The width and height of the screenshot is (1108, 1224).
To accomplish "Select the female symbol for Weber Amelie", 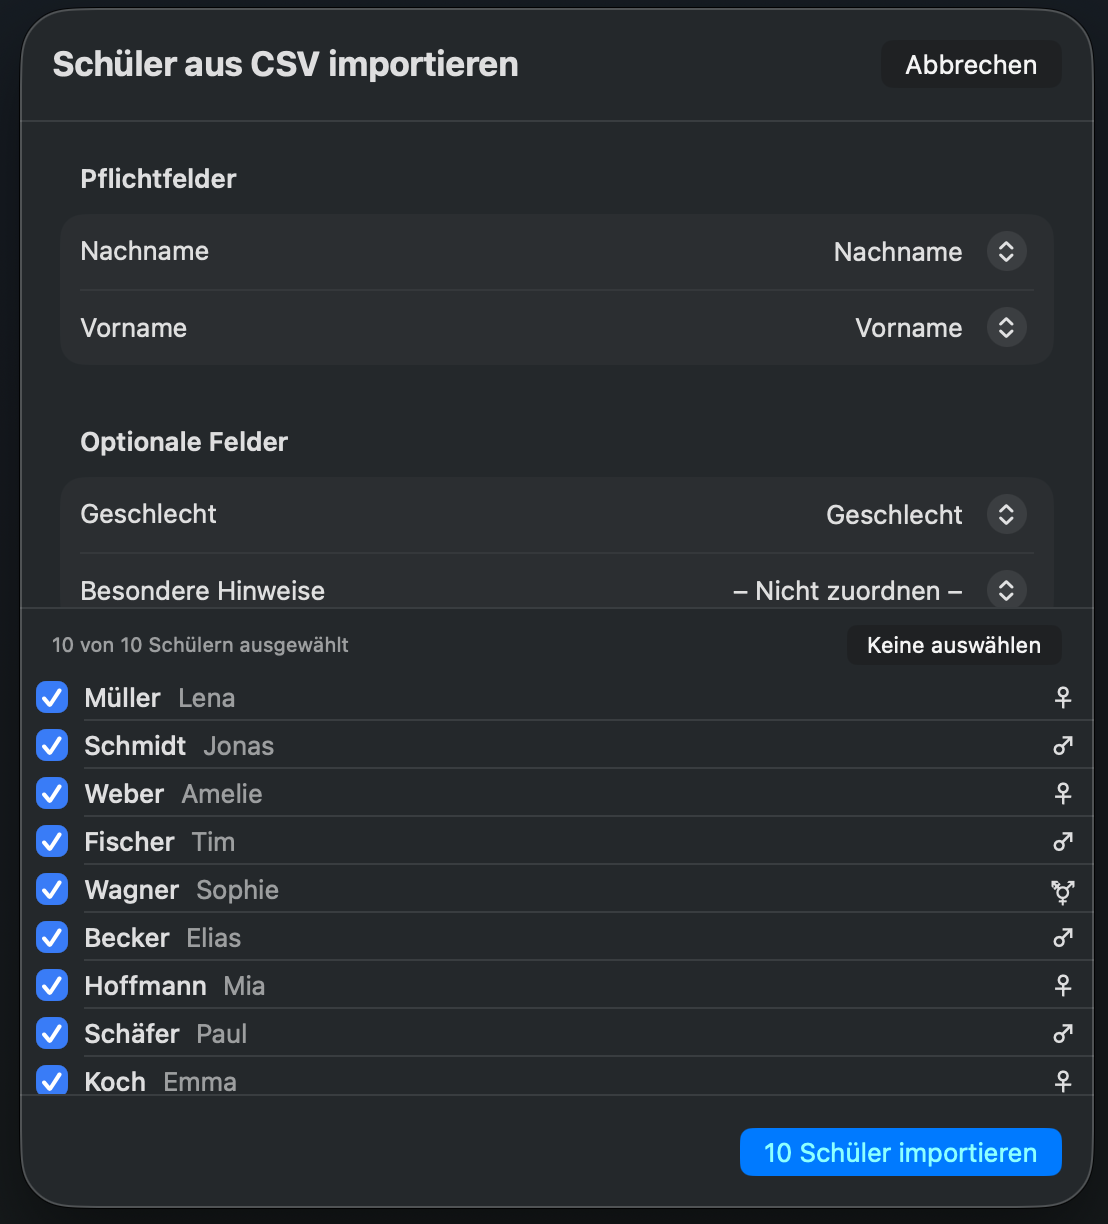I will pyautogui.click(x=1062, y=793).
